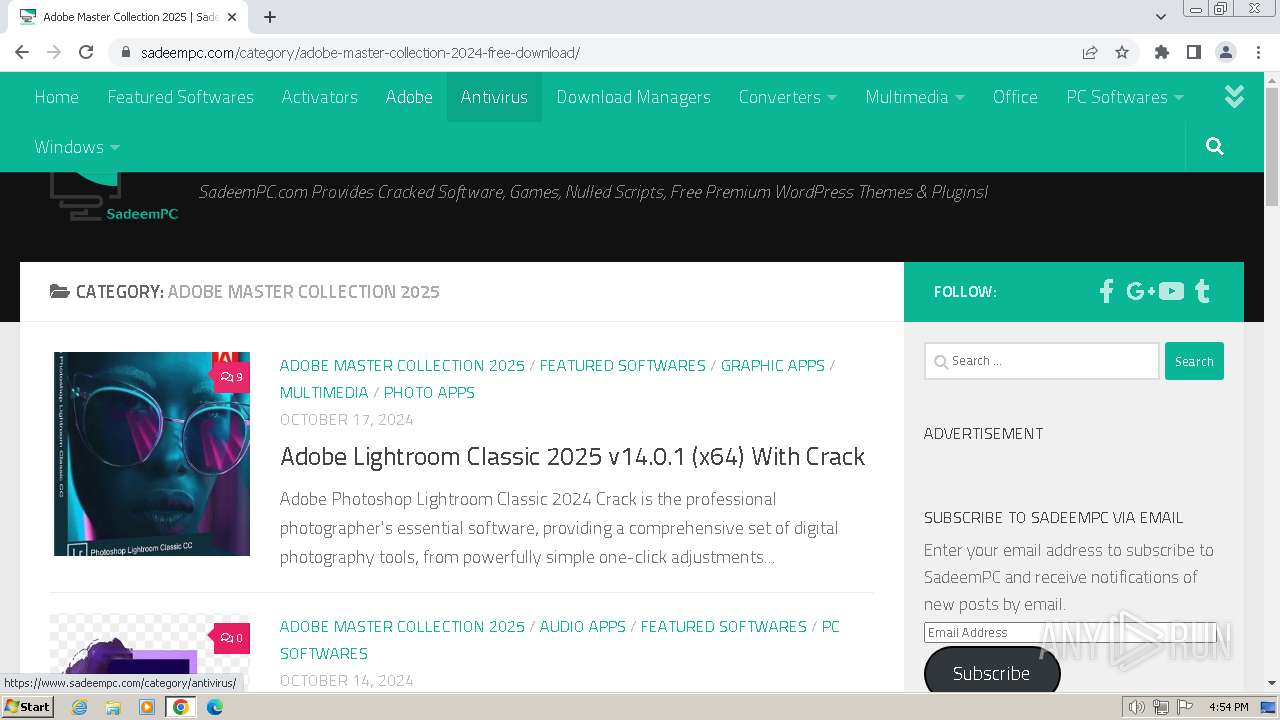
Task: Expand the Windows dropdown menu
Action: pos(77,147)
